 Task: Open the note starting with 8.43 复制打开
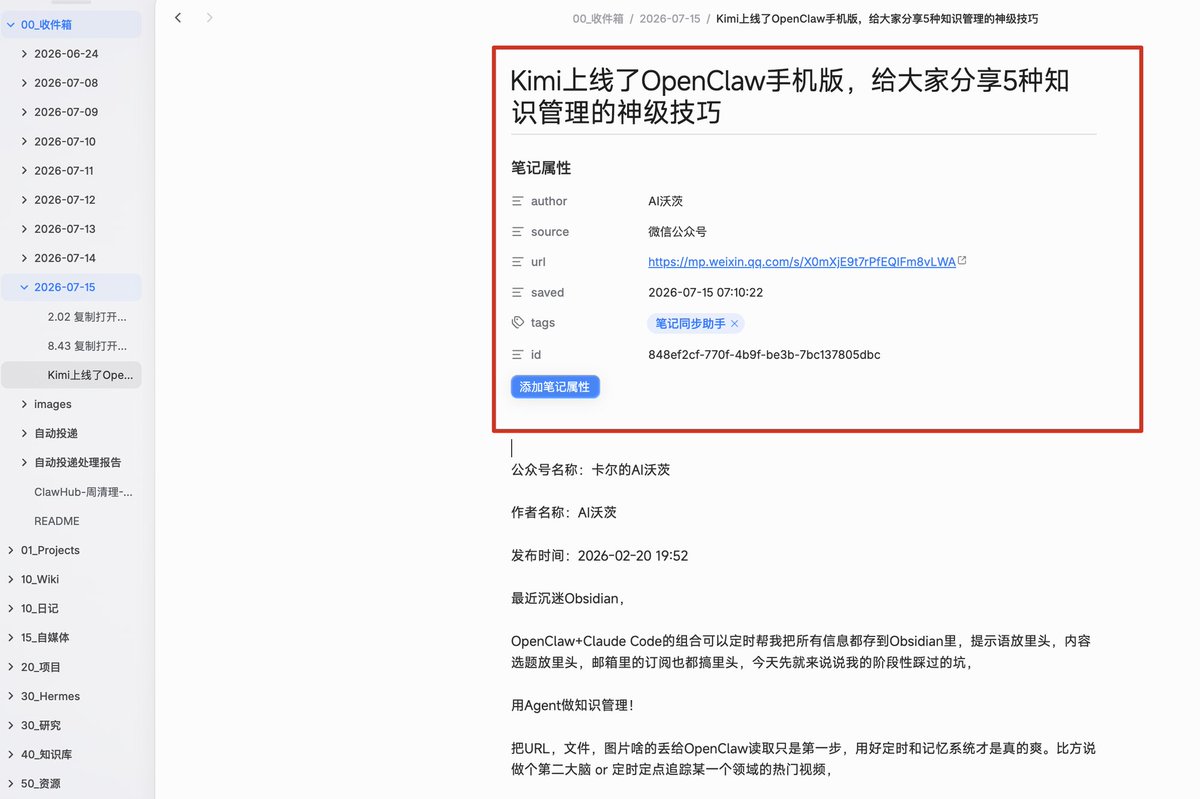tap(87, 346)
